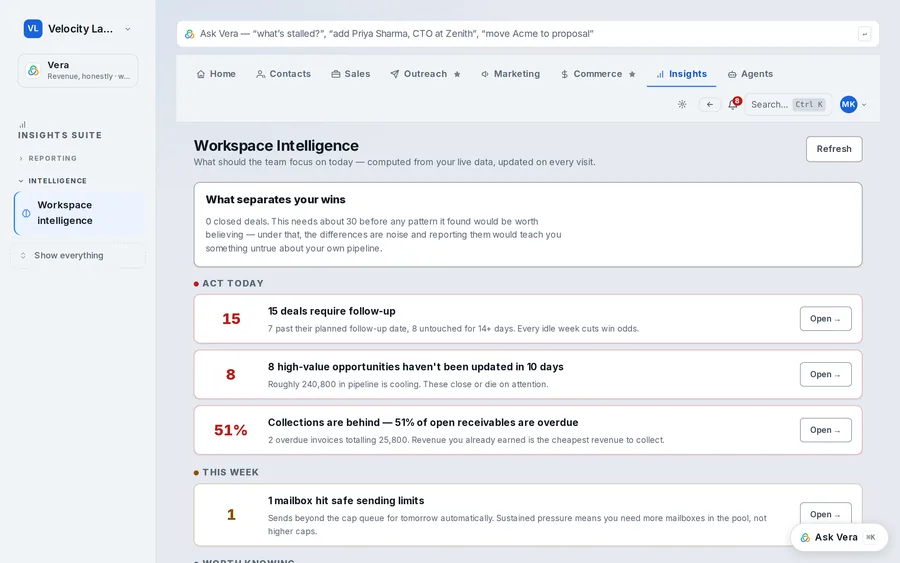Open the Velocity La... workspace dropdown chevron
The width and height of the screenshot is (900, 563).
[127, 29]
